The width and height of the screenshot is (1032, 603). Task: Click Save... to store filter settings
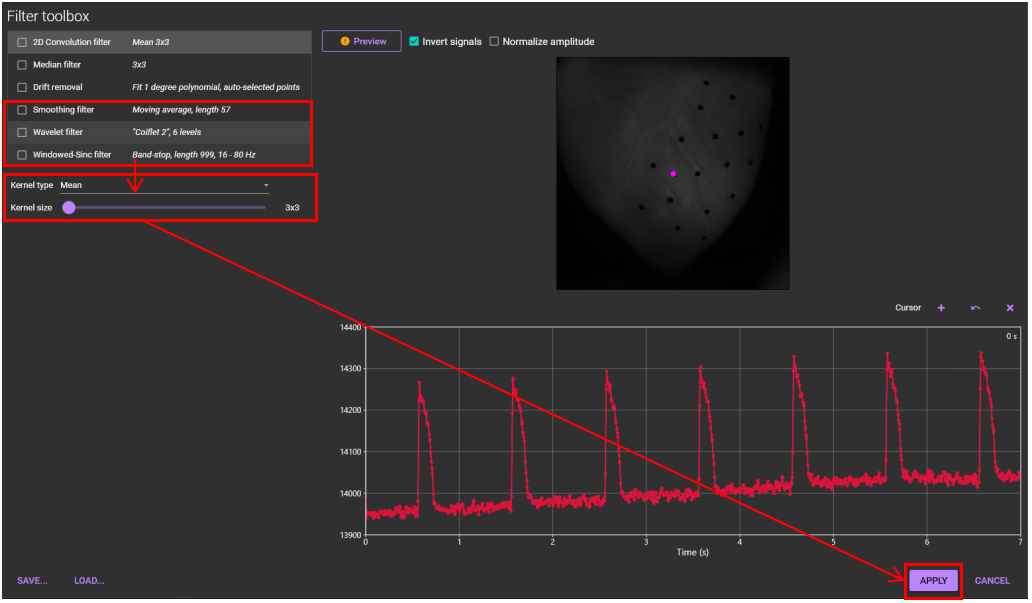click(x=32, y=581)
